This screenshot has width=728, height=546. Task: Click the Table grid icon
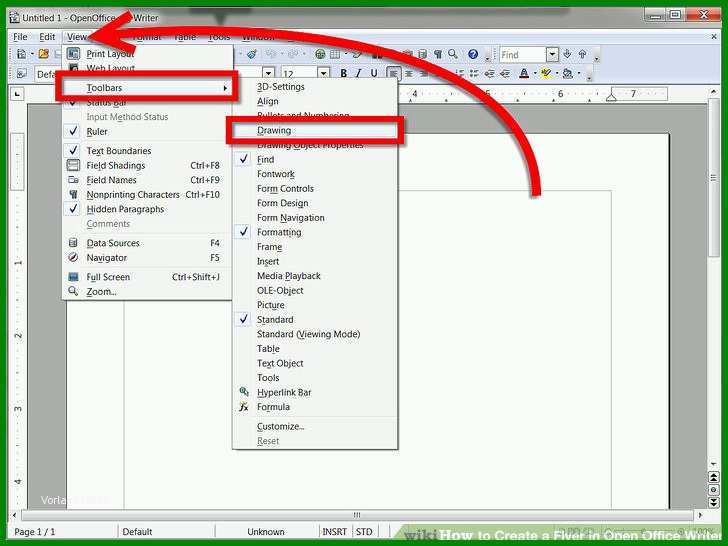pyautogui.click(x=335, y=54)
